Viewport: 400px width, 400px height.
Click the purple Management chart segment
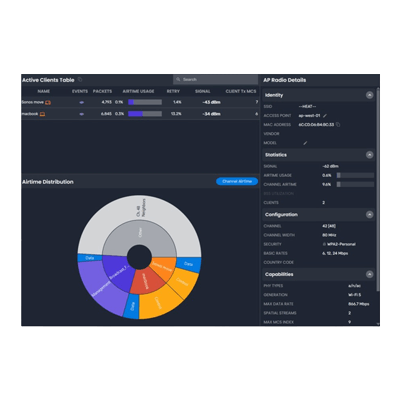[102, 288]
